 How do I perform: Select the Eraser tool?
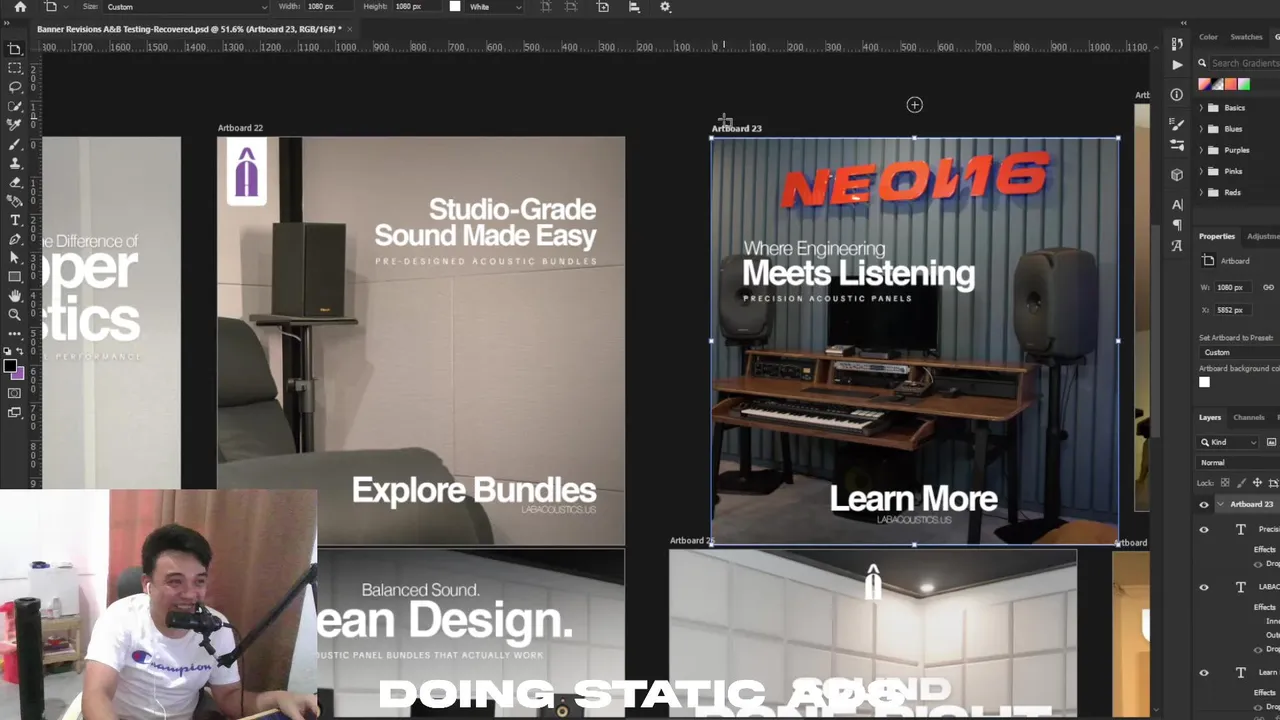[x=15, y=182]
